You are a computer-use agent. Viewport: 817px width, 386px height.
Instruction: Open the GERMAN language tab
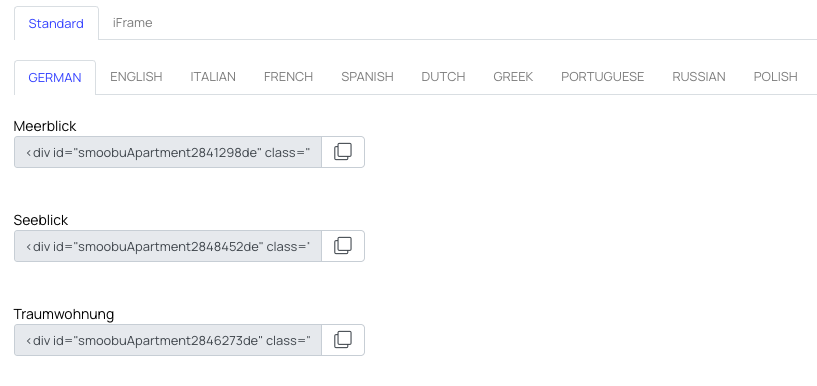pyautogui.click(x=55, y=78)
